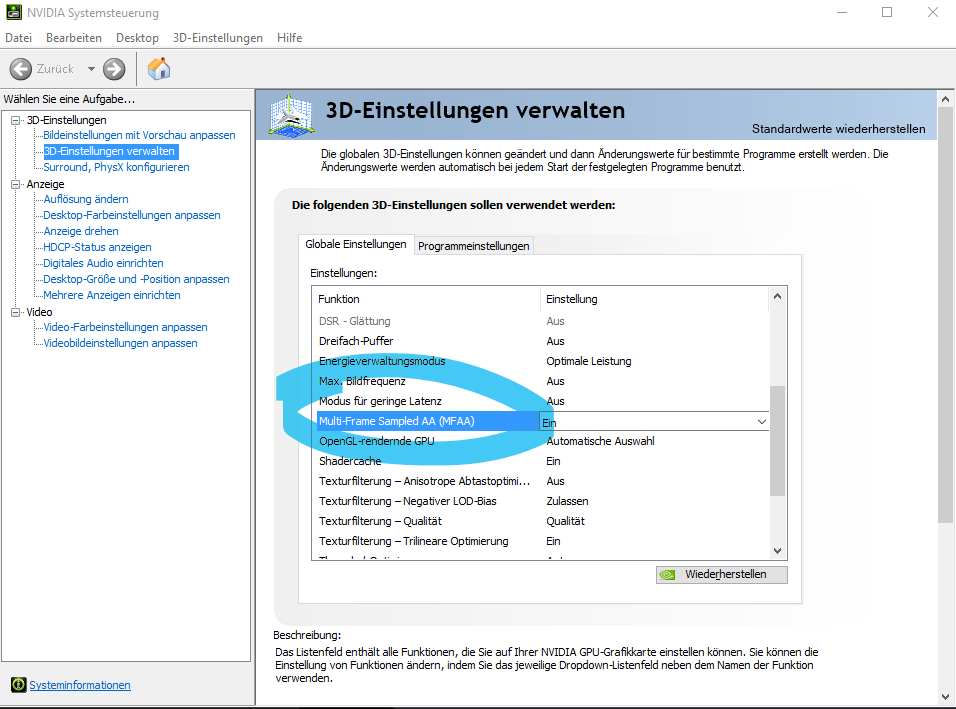Open the Datei menu
The width and height of the screenshot is (956, 709).
pos(18,38)
